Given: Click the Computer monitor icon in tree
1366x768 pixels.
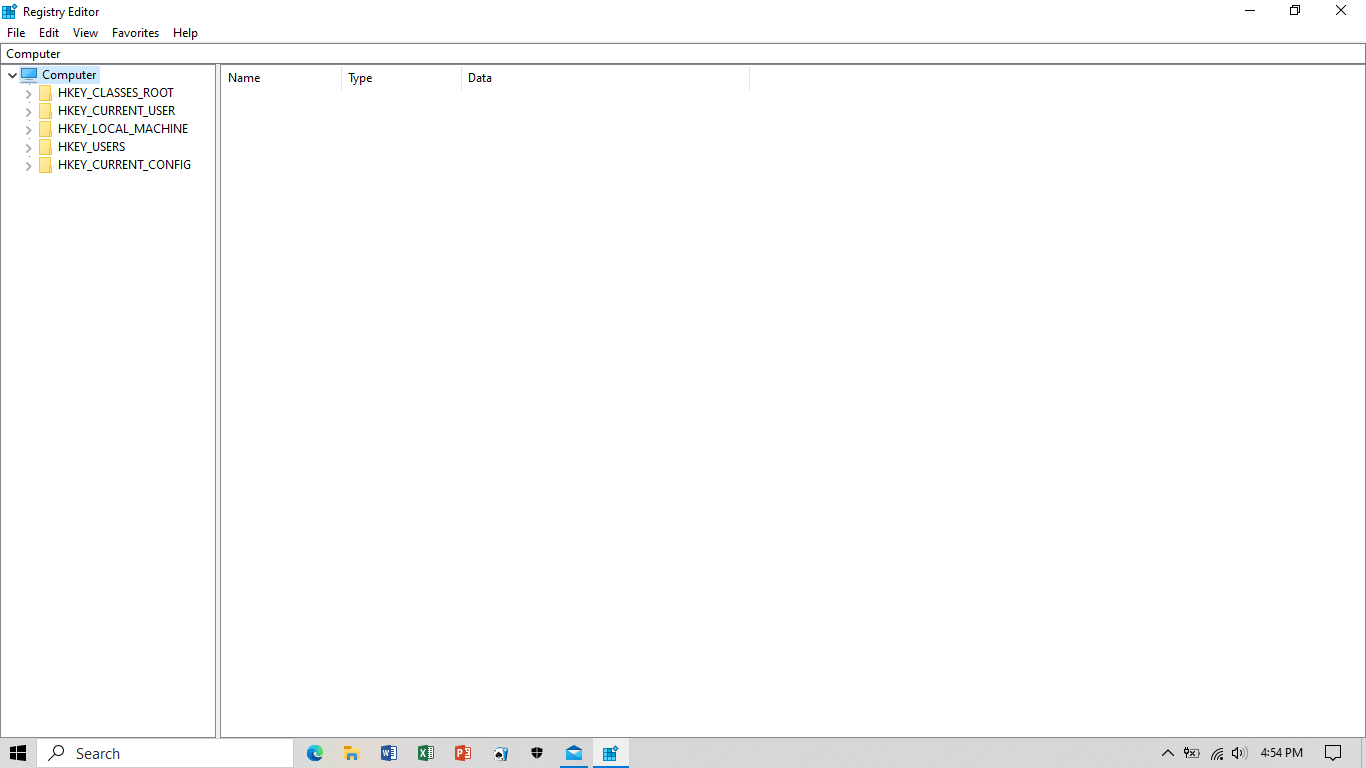Looking at the screenshot, I should (x=29, y=75).
